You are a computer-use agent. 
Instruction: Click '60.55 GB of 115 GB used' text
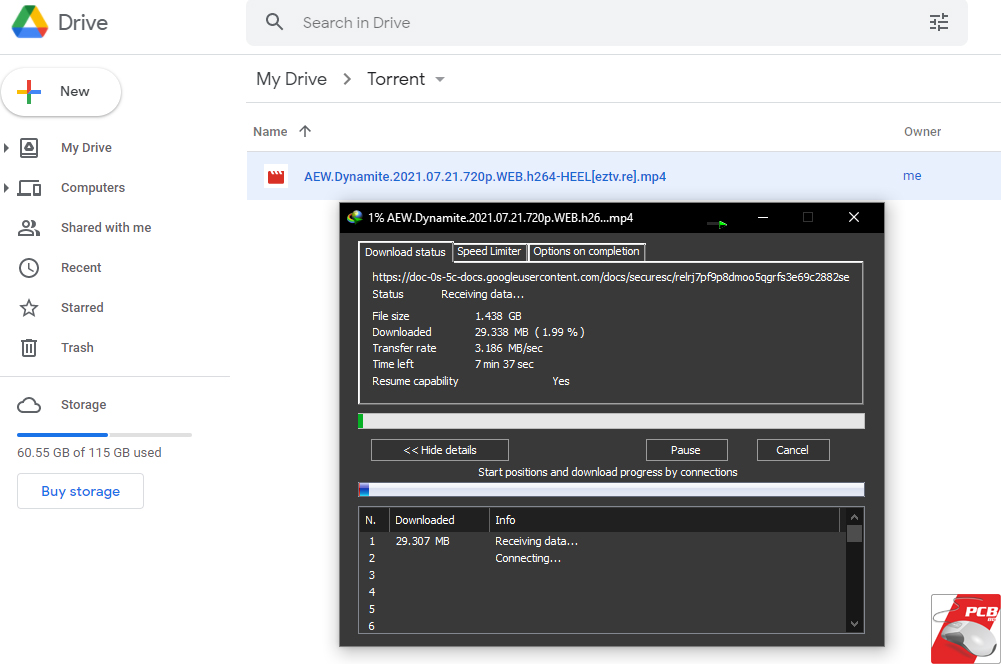[89, 453]
